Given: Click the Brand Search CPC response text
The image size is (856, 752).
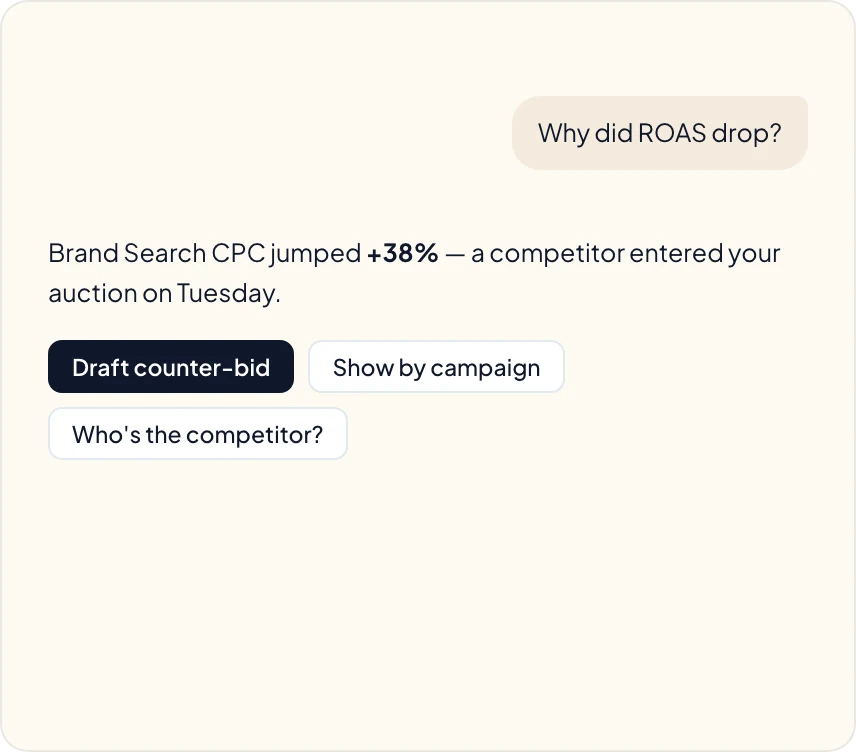Looking at the screenshot, I should [414, 273].
